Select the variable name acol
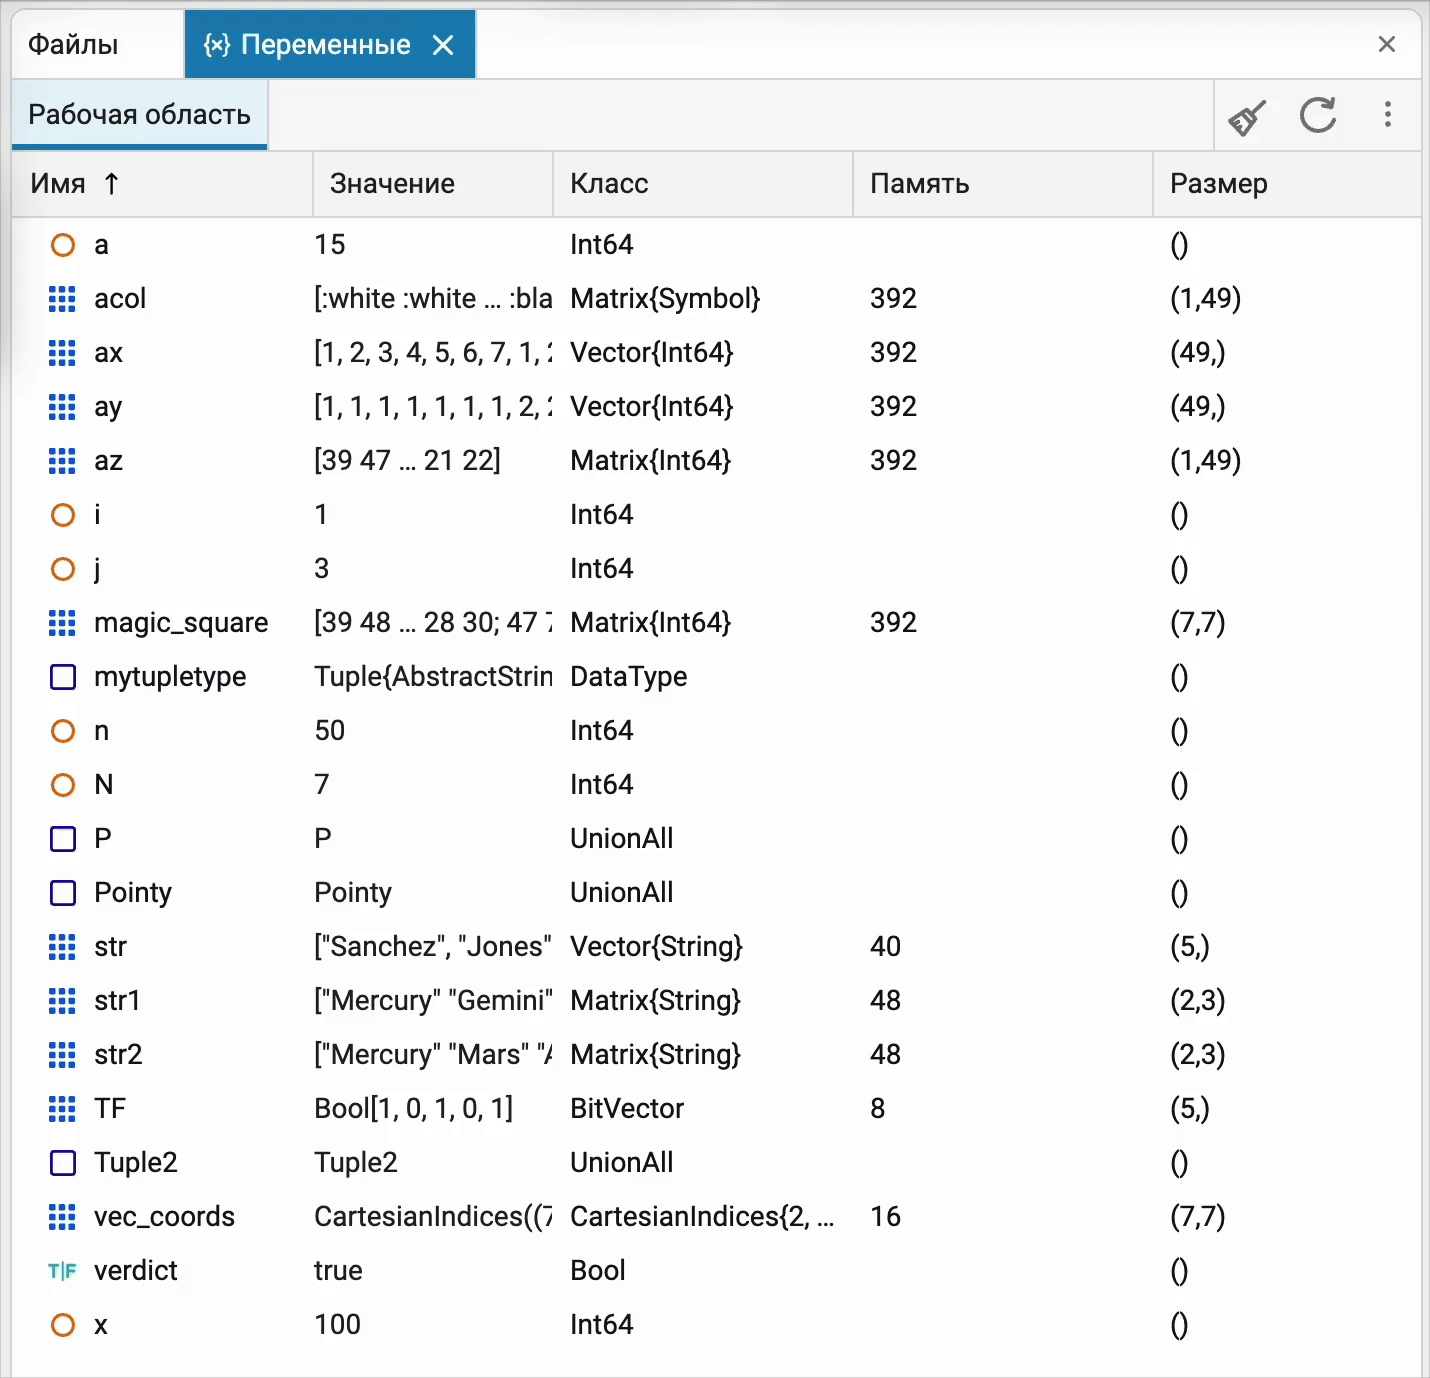The image size is (1430, 1378). [x=120, y=299]
